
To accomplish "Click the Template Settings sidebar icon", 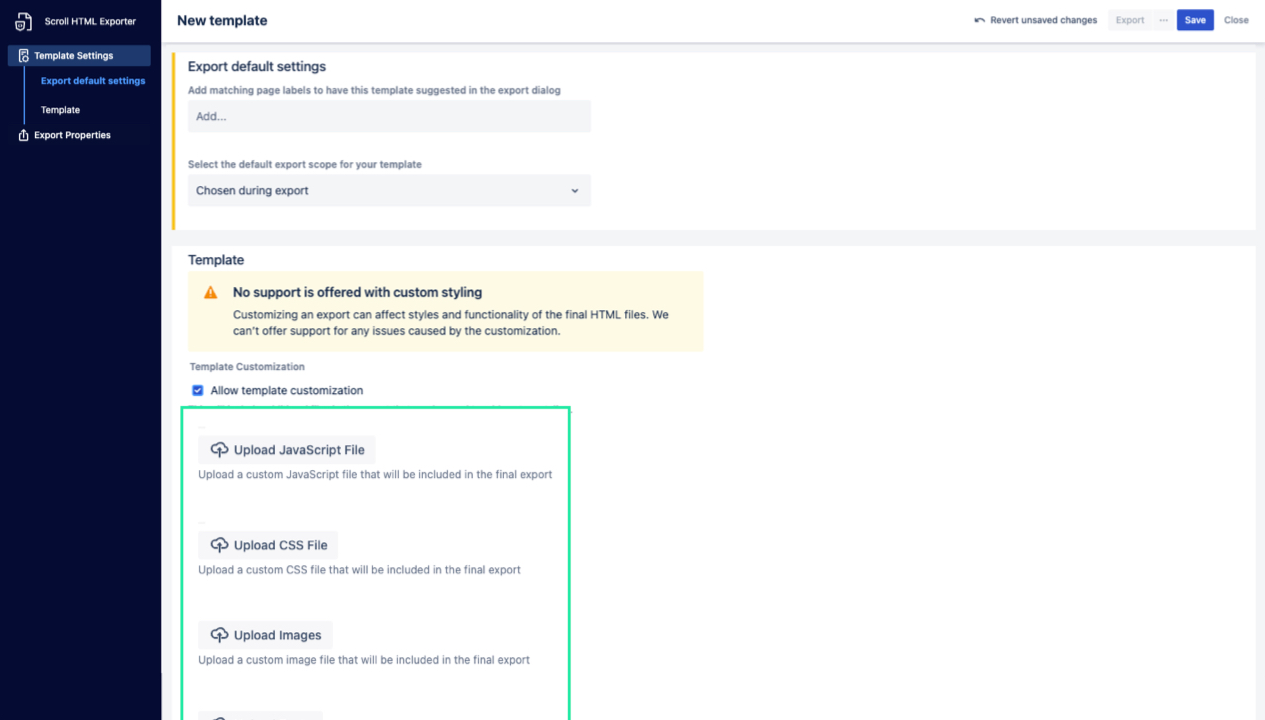I will [x=24, y=56].
